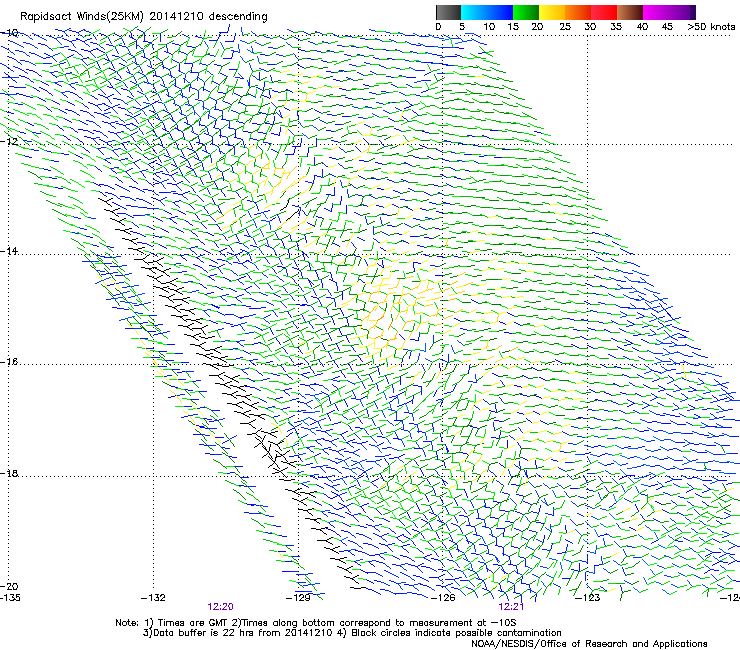Screen dimensions: 740x650
Task: Click the -132 longitude axis label
Action: [153, 598]
